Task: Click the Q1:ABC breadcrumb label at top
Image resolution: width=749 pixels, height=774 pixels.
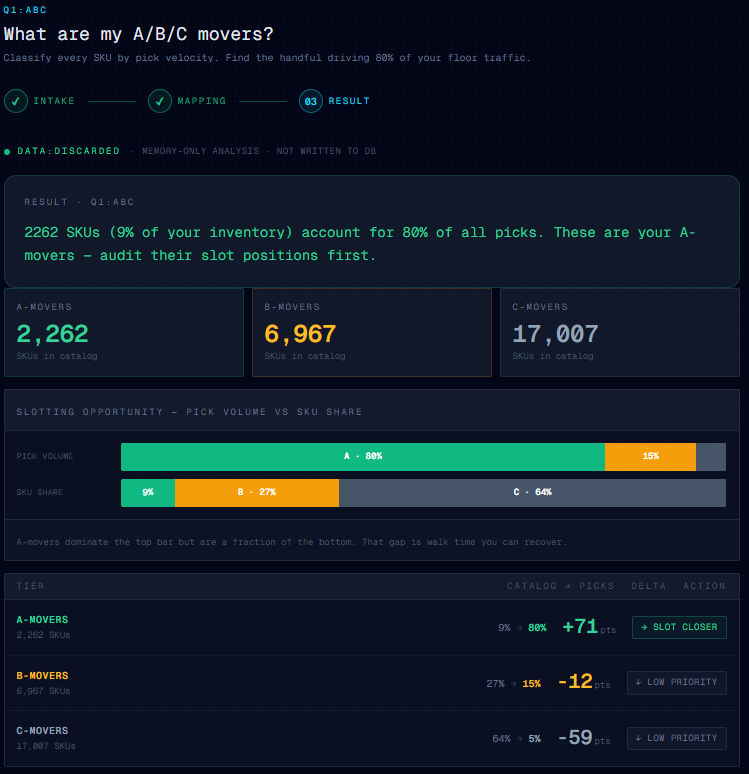Action: tap(25, 10)
